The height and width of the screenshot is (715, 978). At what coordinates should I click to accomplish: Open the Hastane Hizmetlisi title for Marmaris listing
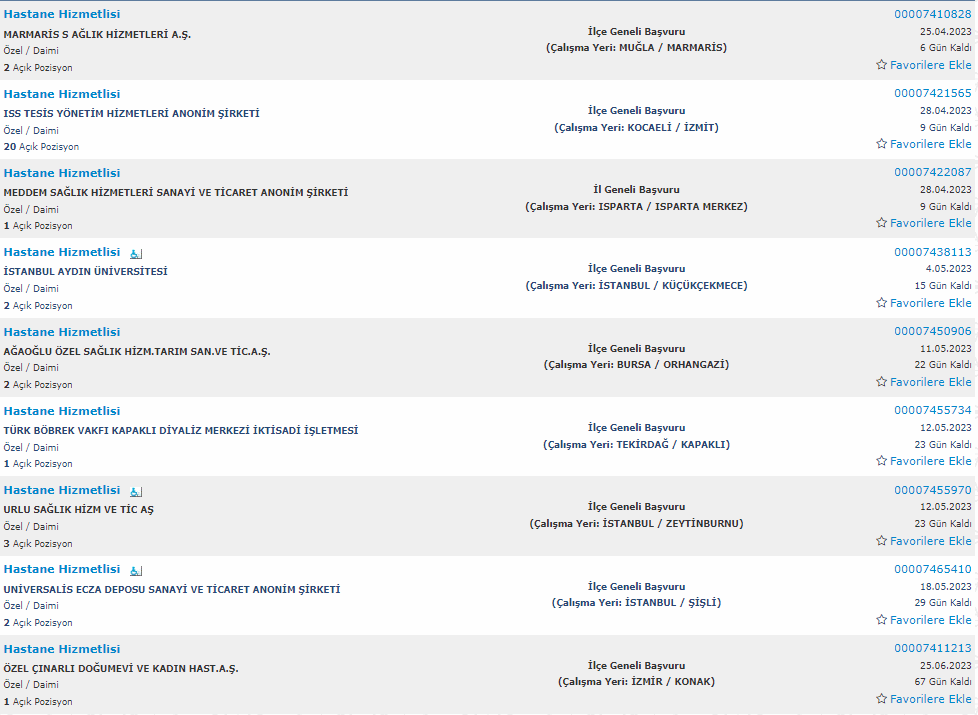pyautogui.click(x=62, y=14)
